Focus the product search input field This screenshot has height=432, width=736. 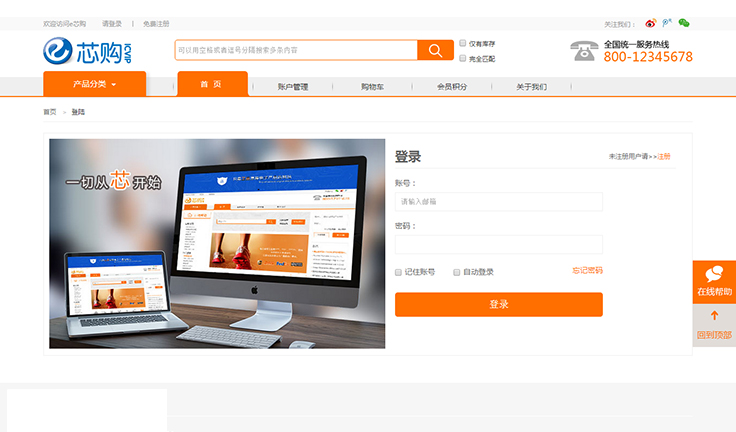(296, 50)
